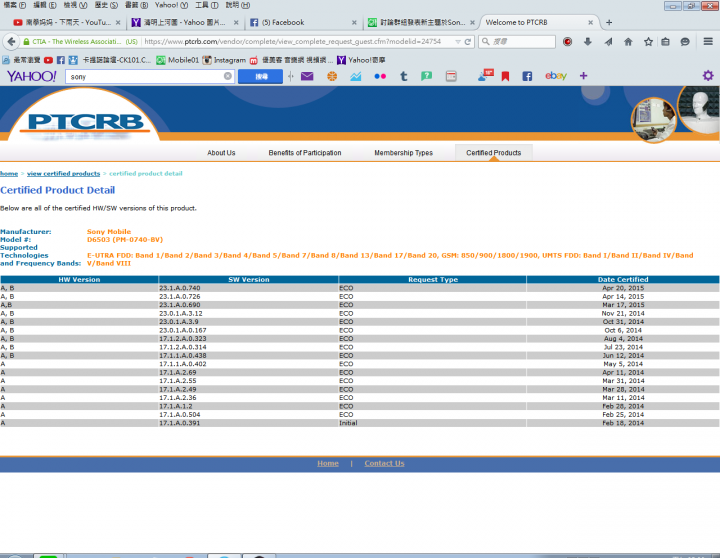720x558 pixels.
Task: Click the Sony Mobile manufacturer value
Action: tap(109, 232)
